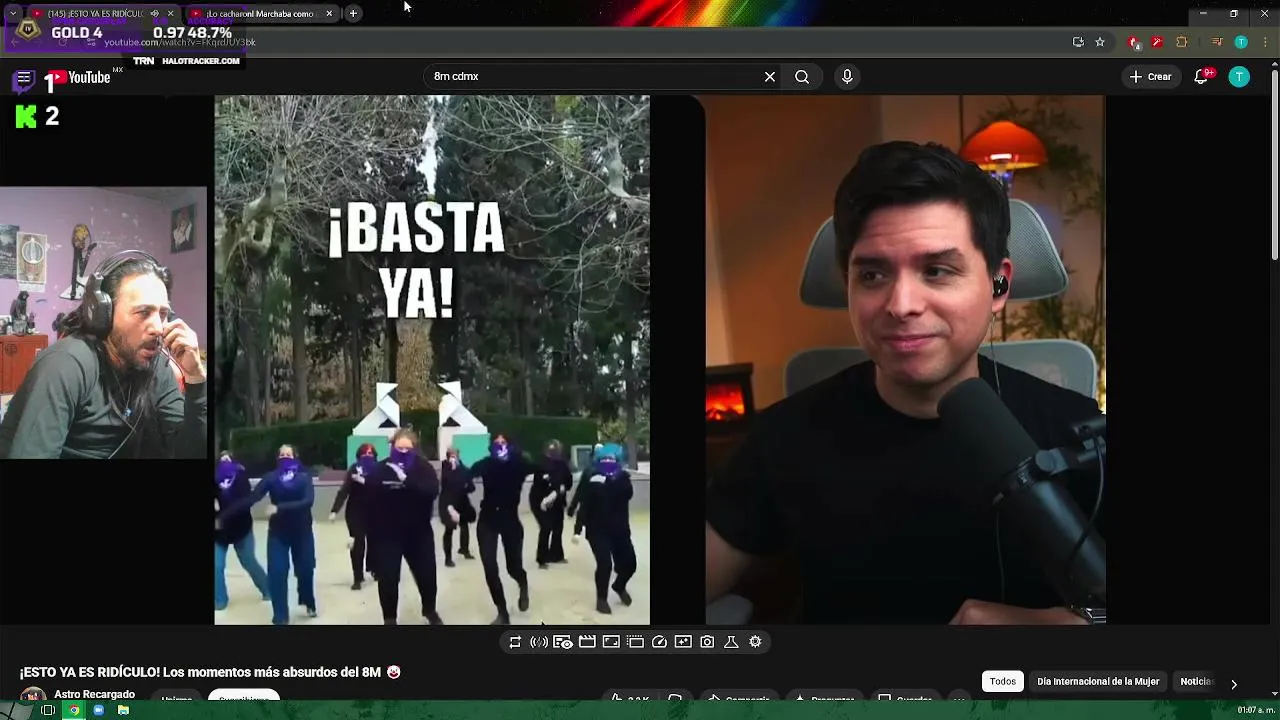Viewport: 1280px width, 720px height.
Task: Toggle the hide-elements eye icon below the player
Action: (563, 642)
